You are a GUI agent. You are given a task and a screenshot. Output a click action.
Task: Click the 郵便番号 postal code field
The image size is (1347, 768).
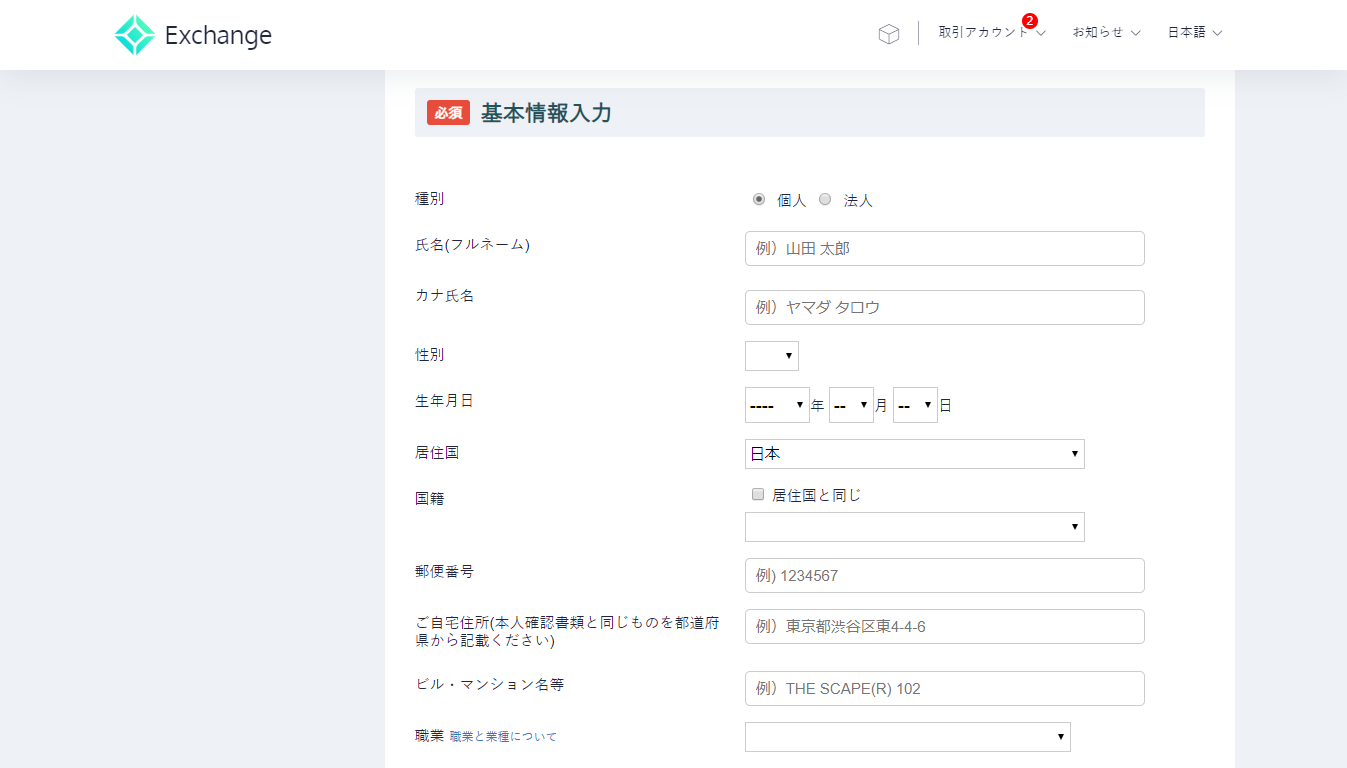[944, 575]
